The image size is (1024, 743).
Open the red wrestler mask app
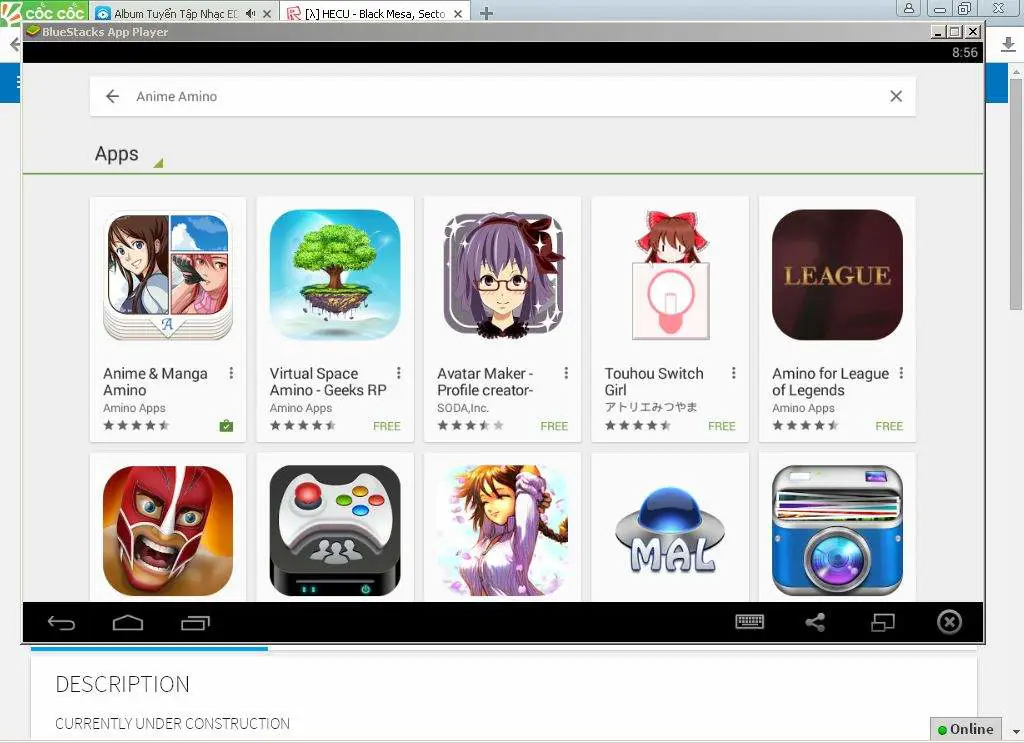(x=168, y=530)
